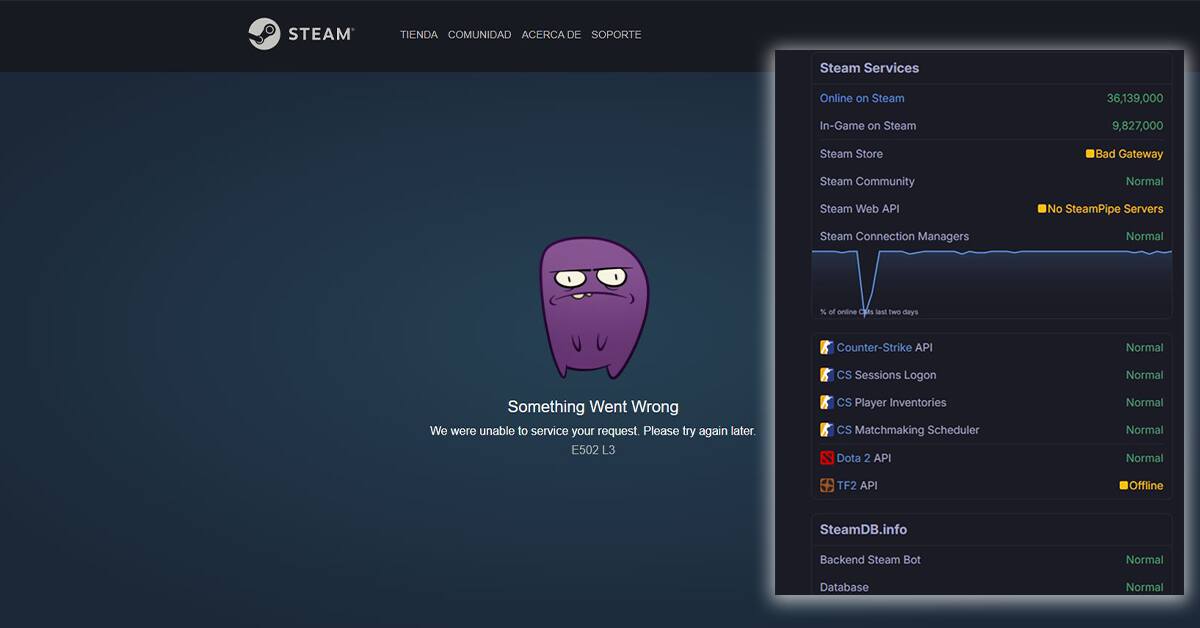The image size is (1200, 628).
Task: Click the CS icon beside Sessions Logon
Action: (x=827, y=375)
